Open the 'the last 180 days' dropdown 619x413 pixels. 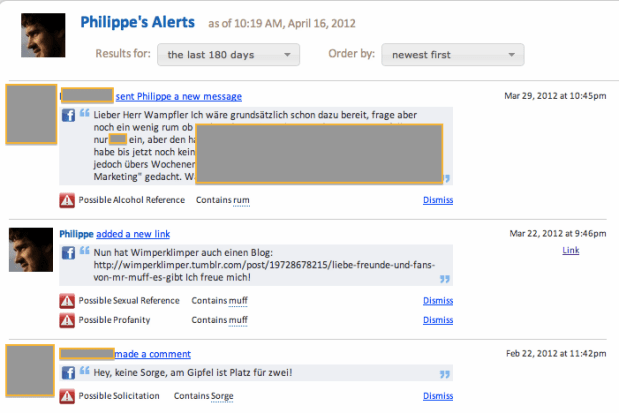[228, 55]
